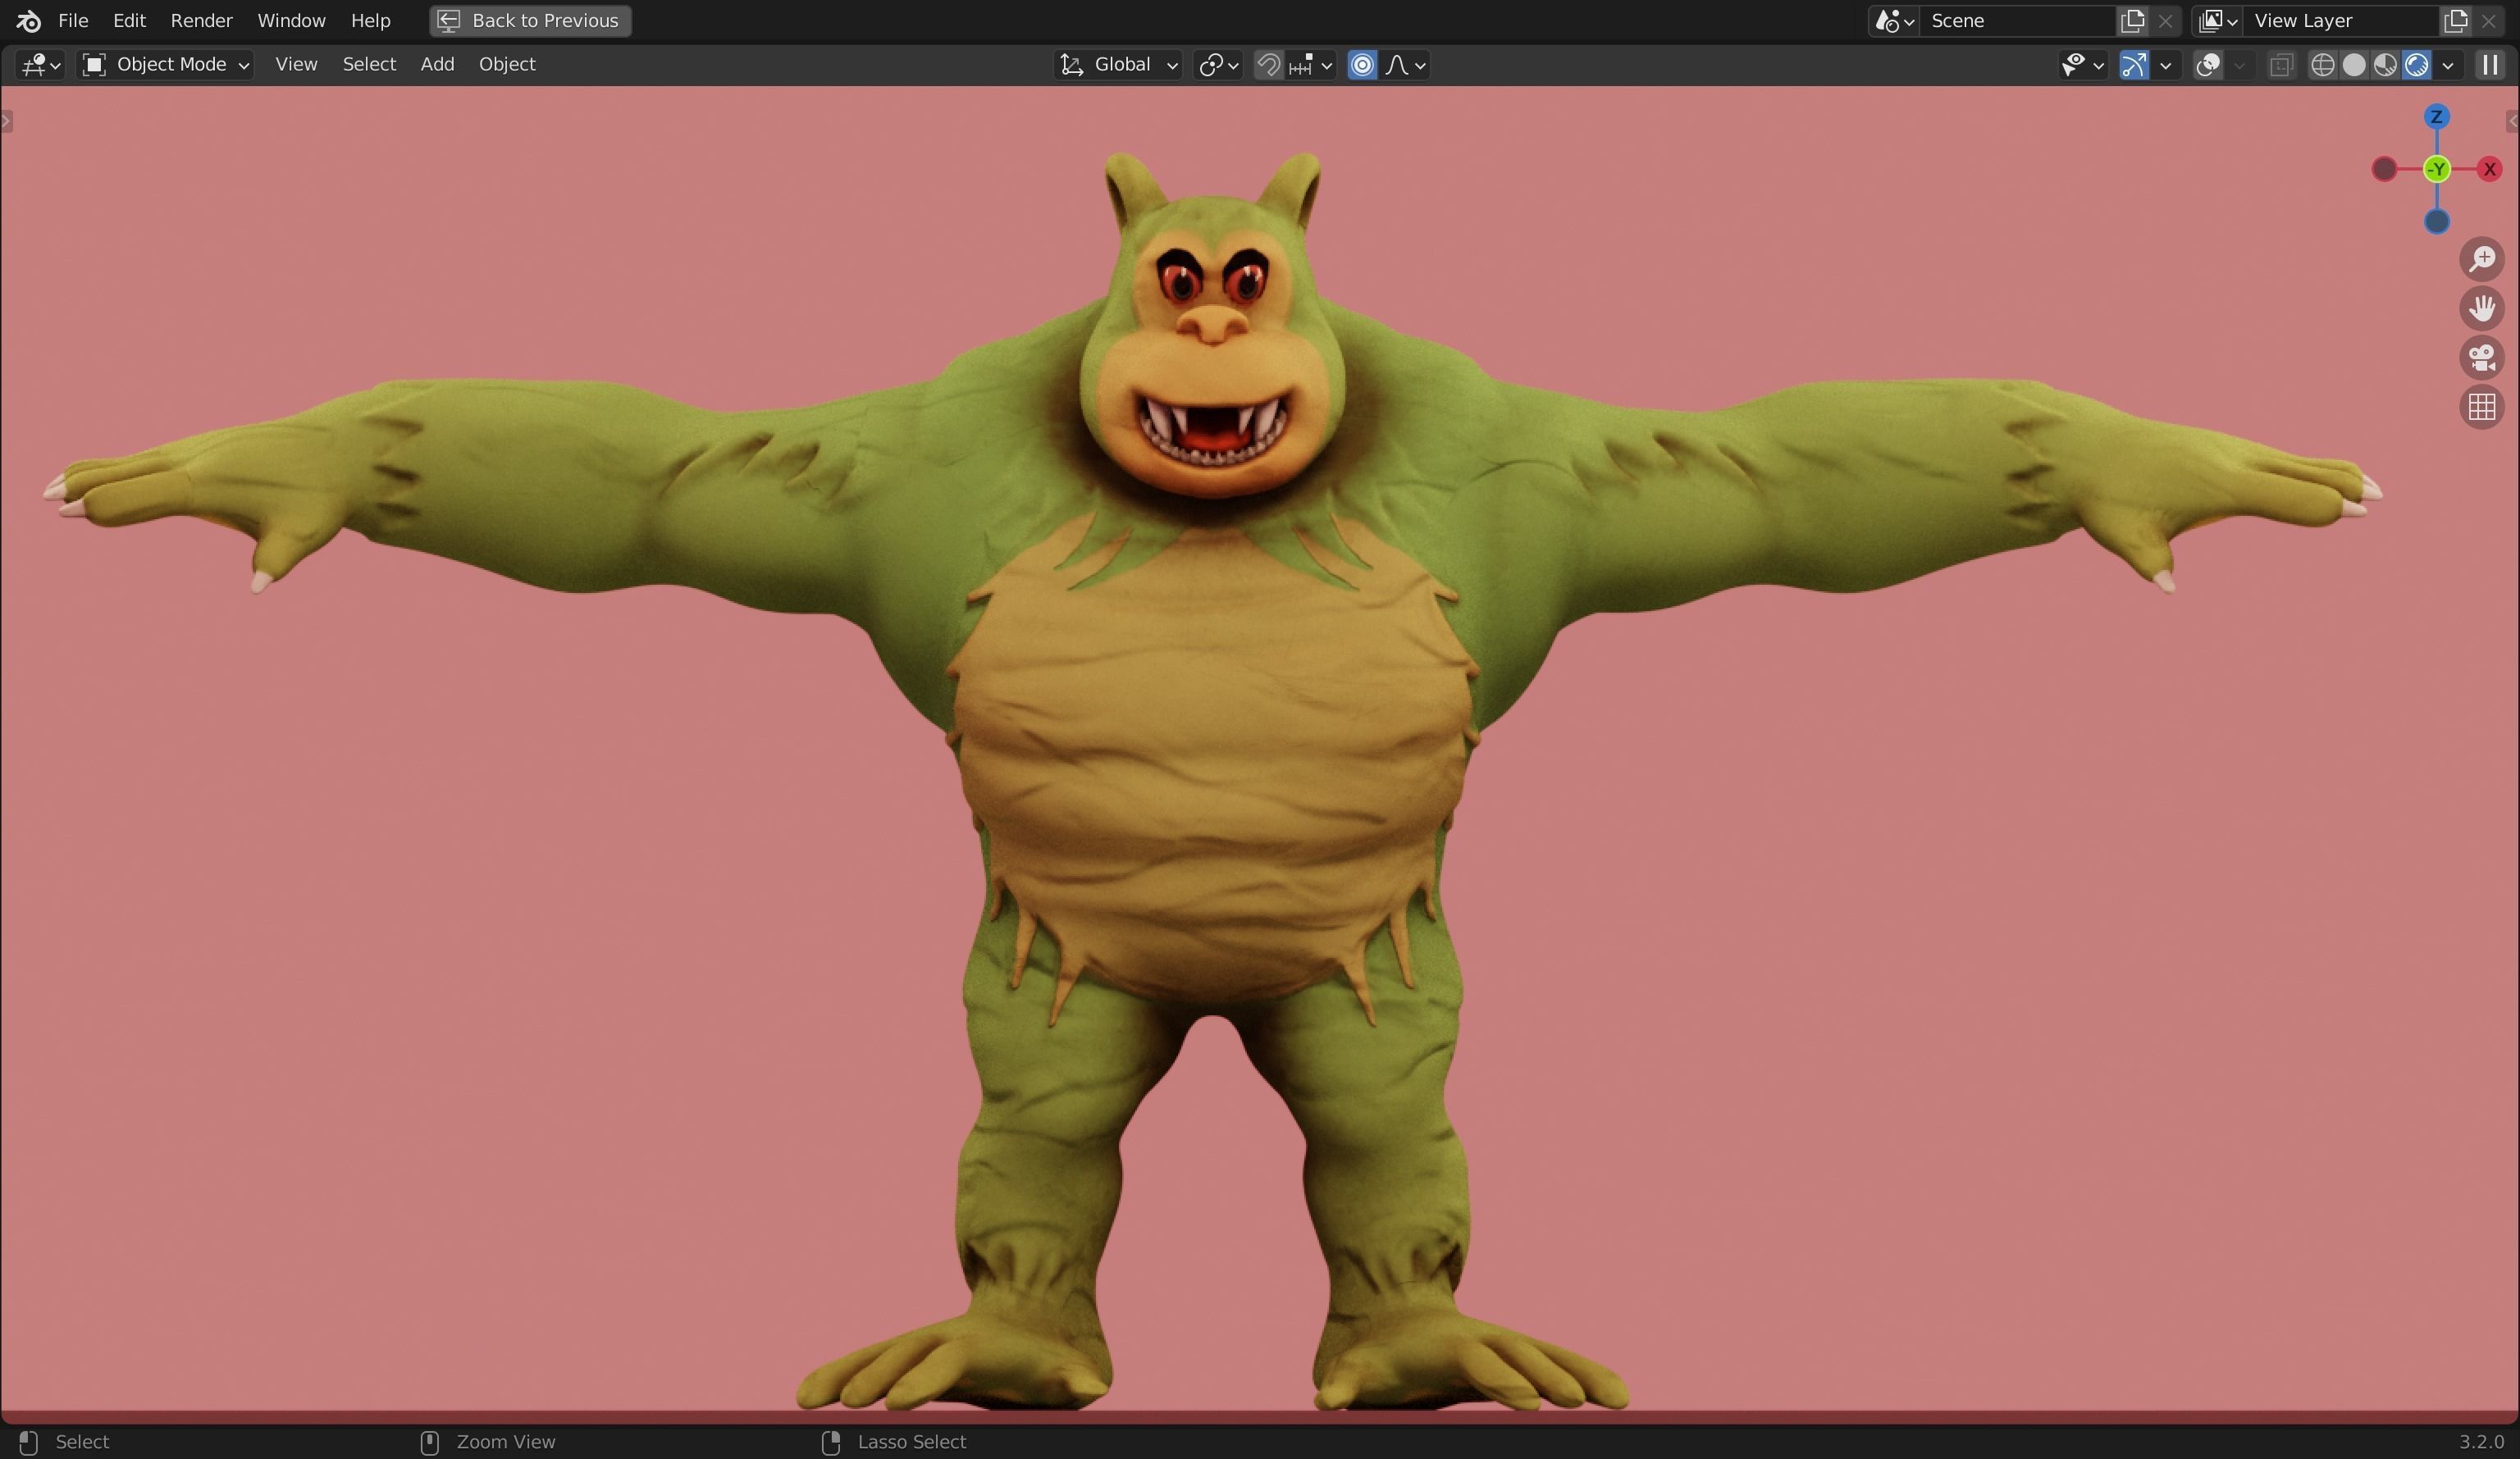Click the negative Z axis gizmo dot
The height and width of the screenshot is (1459, 2520).
(2436, 222)
